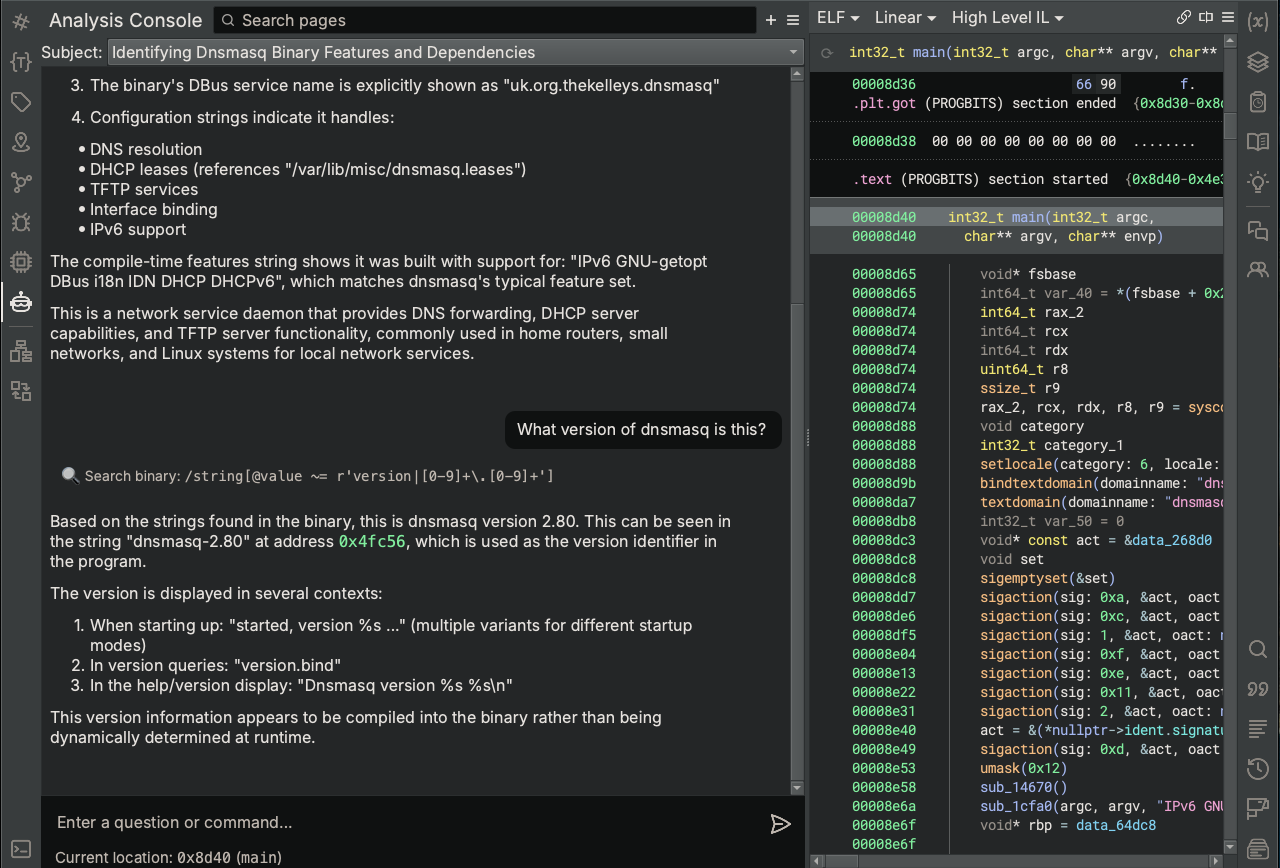
Task: Open the search magnifier in right sidebar
Action: [1258, 649]
